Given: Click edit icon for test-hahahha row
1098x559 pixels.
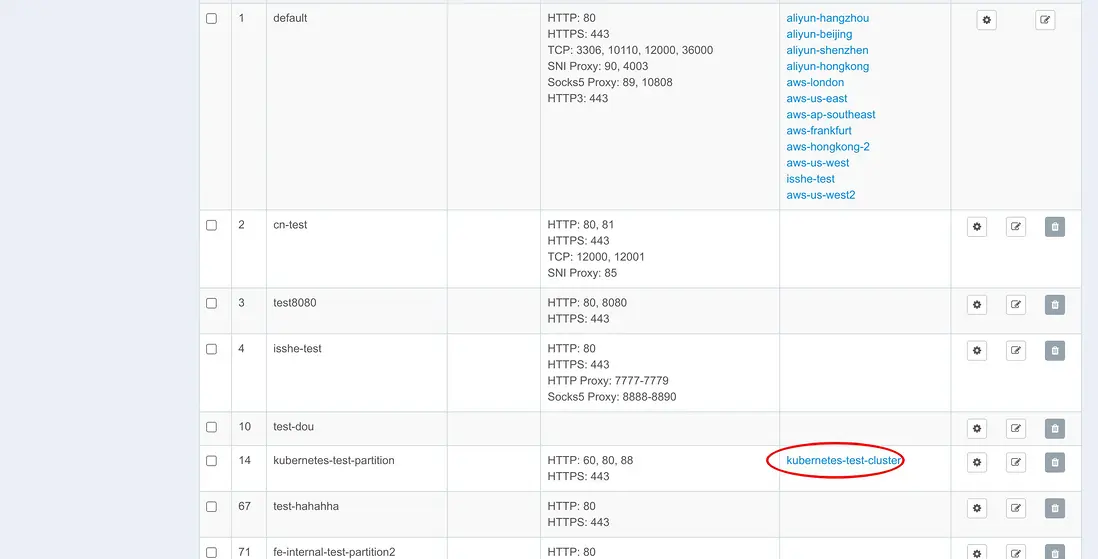Looking at the screenshot, I should click(x=1015, y=508).
